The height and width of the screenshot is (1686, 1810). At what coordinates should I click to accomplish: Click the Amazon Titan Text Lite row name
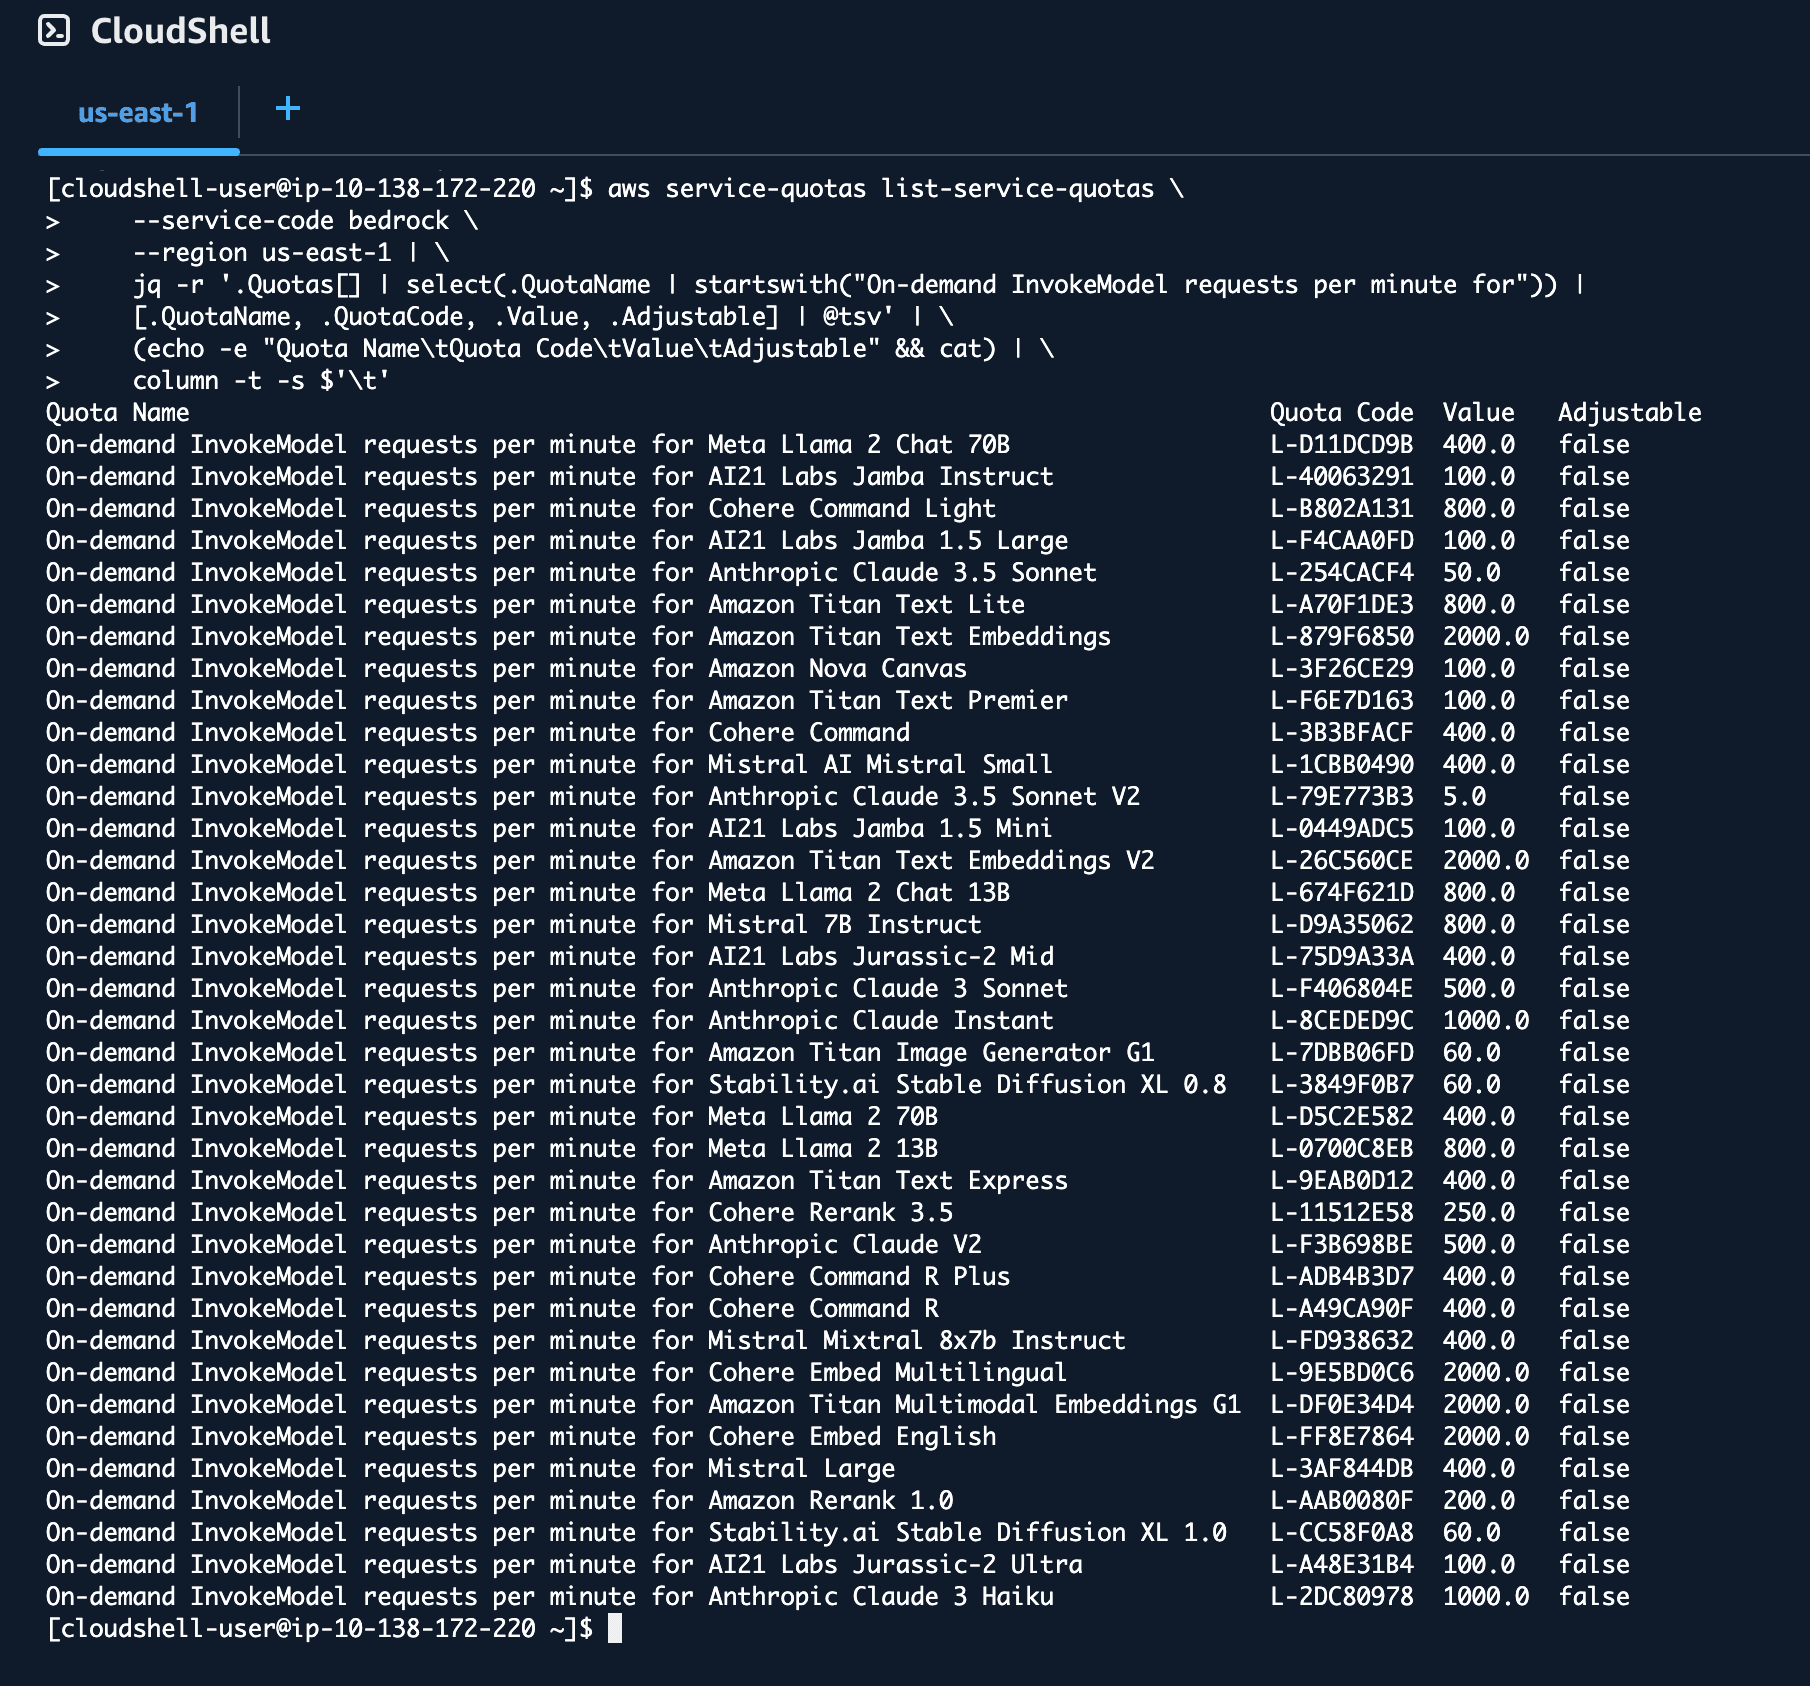click(535, 604)
